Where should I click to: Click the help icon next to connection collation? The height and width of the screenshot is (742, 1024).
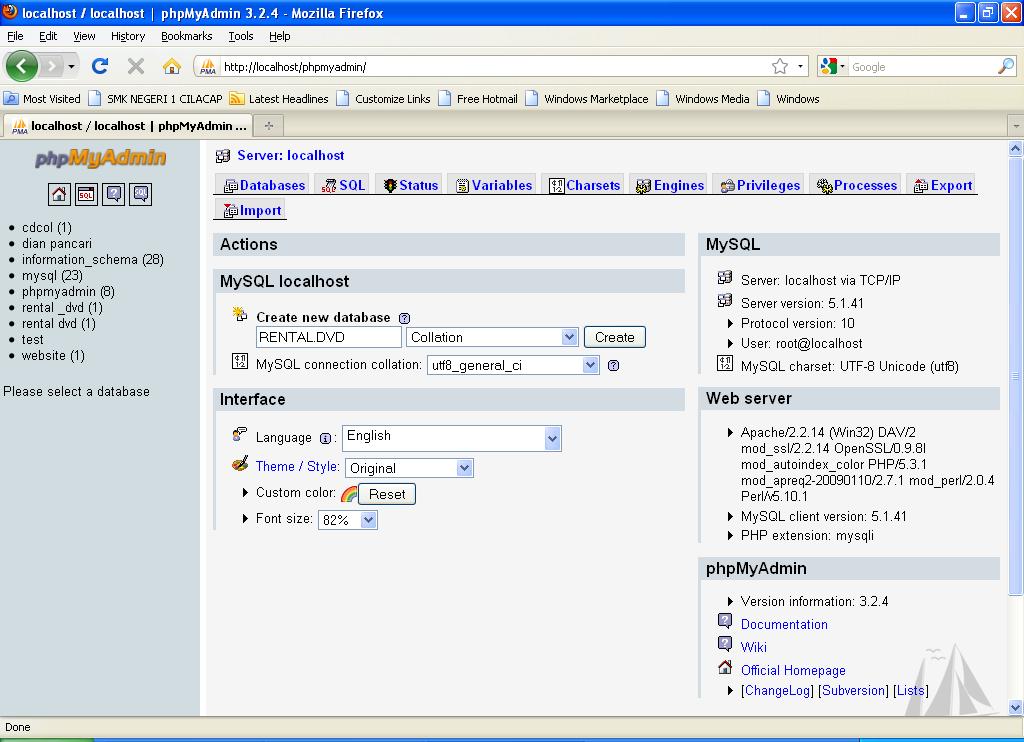point(613,365)
